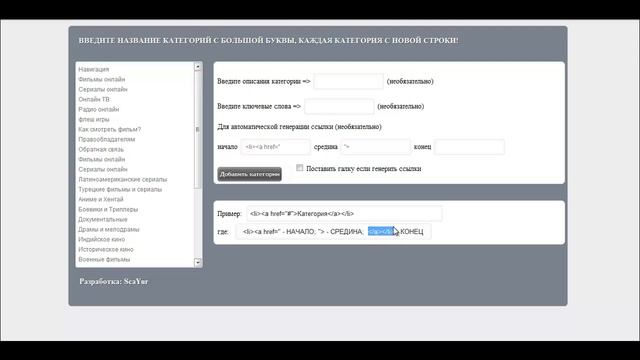
Task: Select the 'Навигация' line in the list
Action: point(94,69)
